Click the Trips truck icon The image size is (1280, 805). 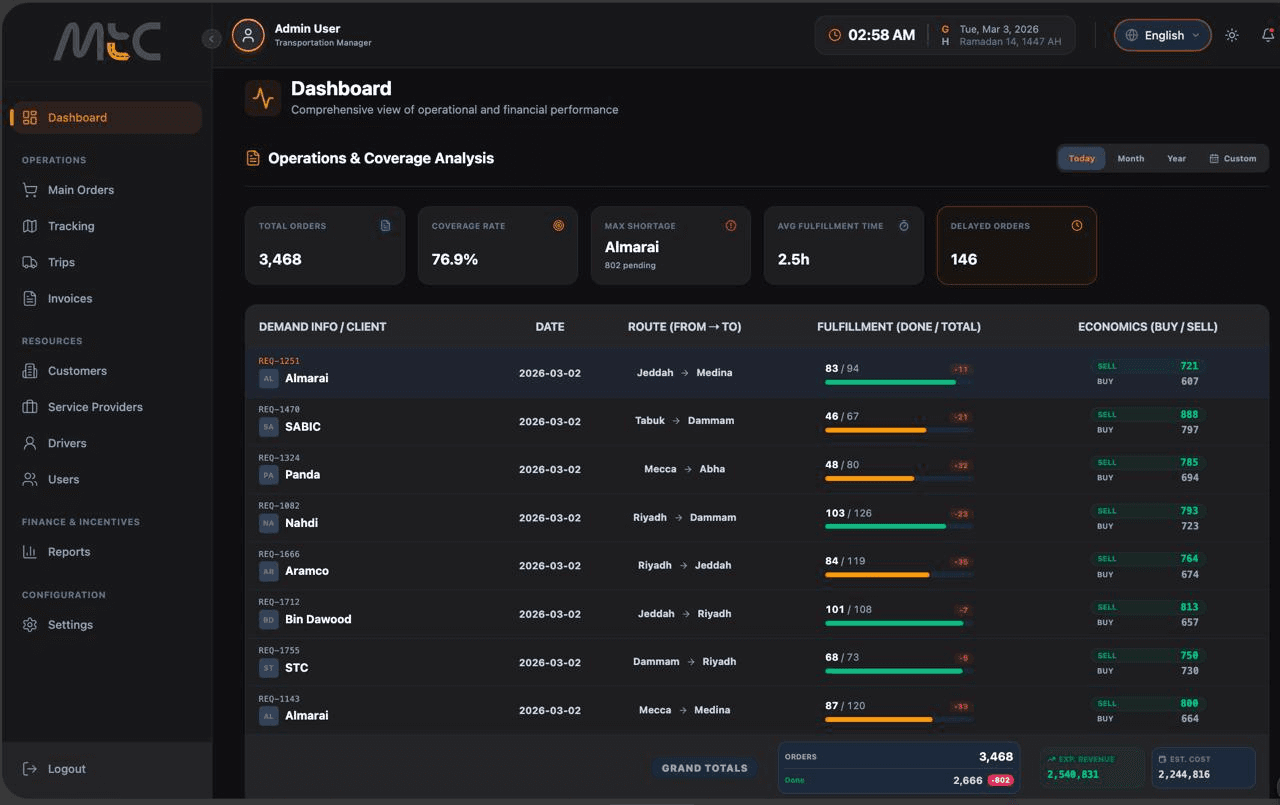click(30, 262)
